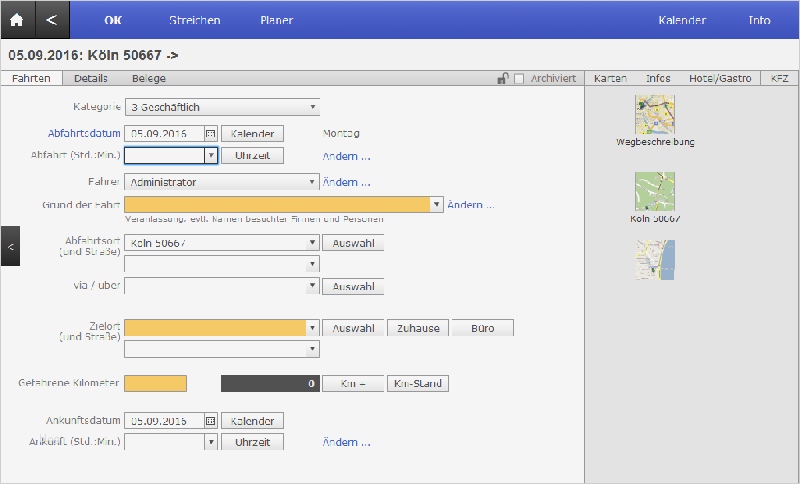Open the KFZ tab
Screen dimensions: 800x484
(x=779, y=78)
